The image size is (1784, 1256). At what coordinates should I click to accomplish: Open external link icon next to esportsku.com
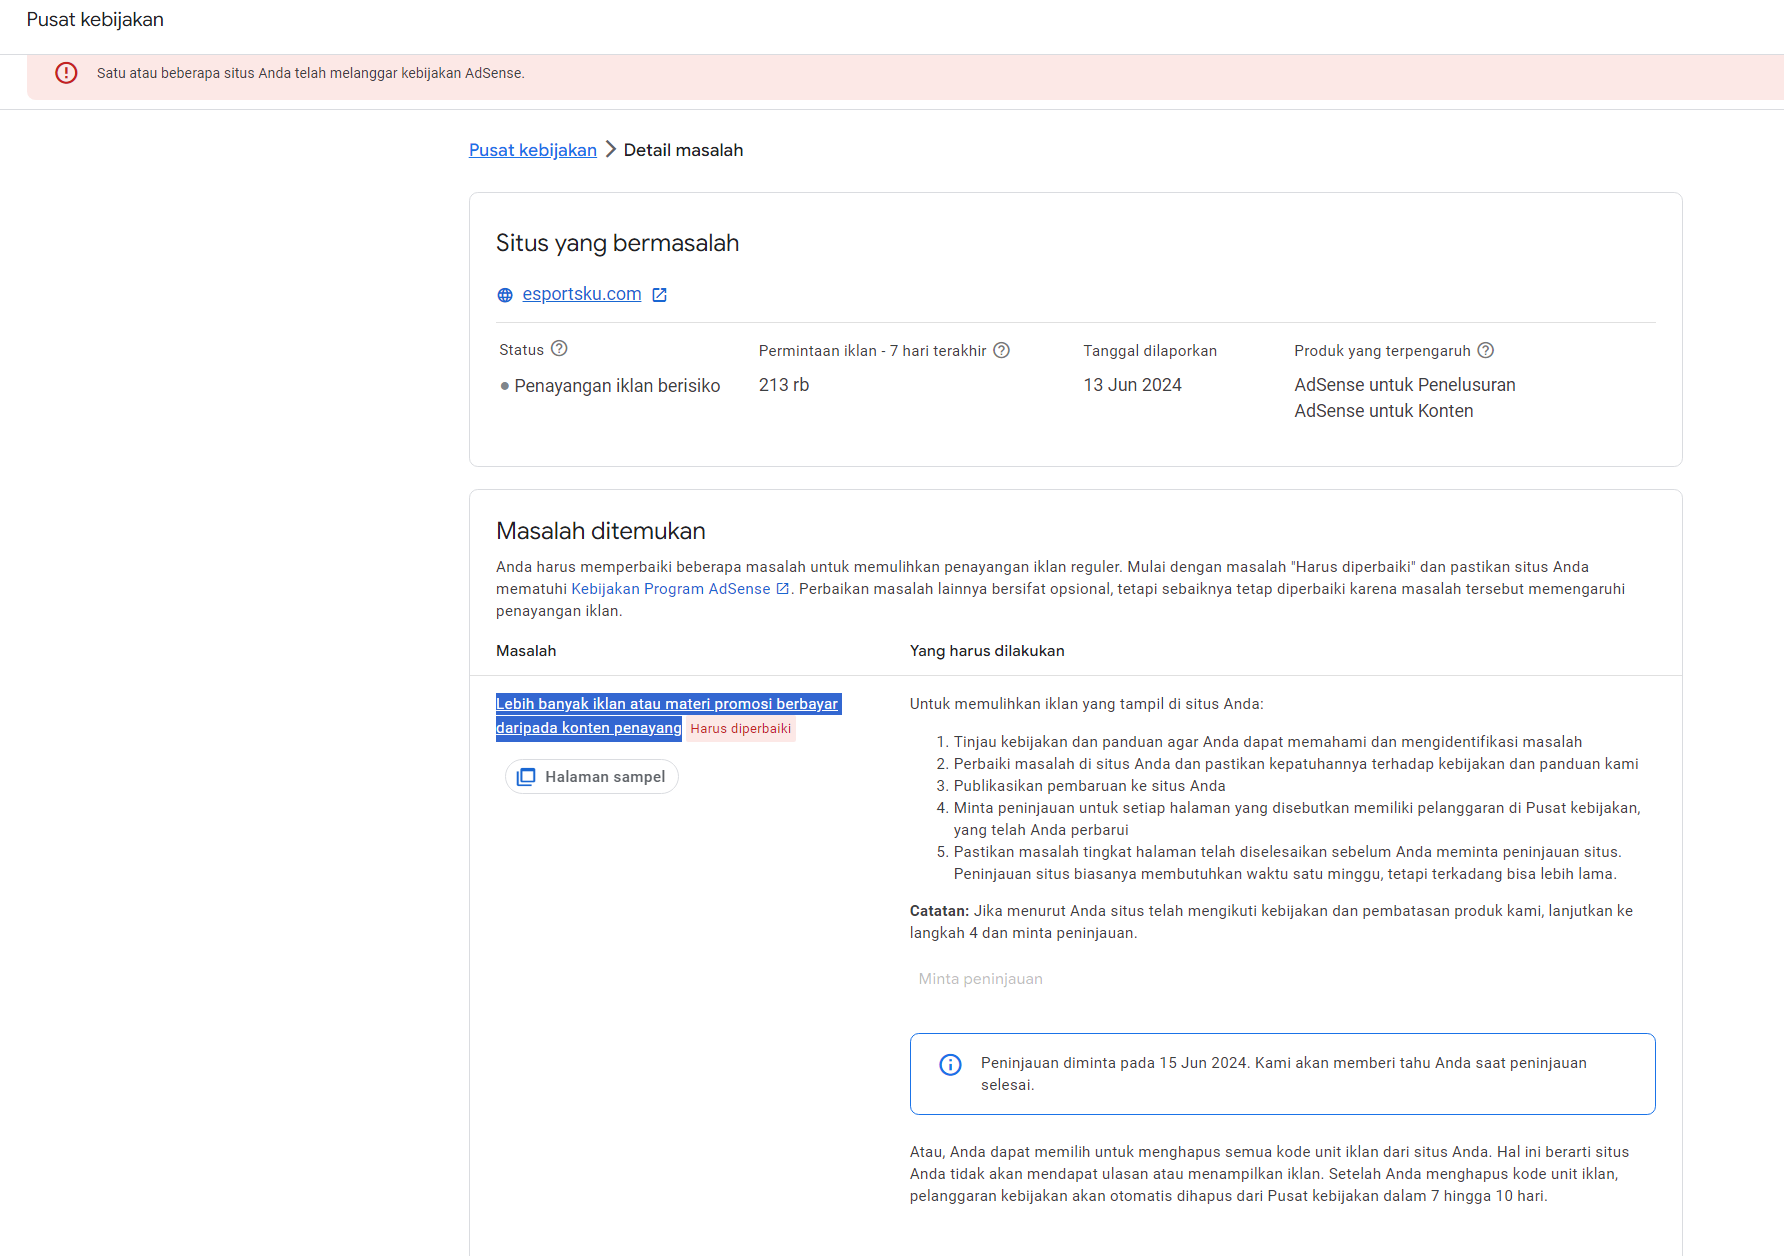click(660, 295)
